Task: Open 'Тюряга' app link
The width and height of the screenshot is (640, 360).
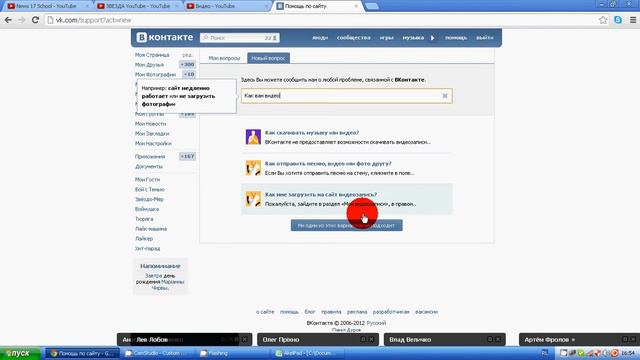Action: pos(144,219)
